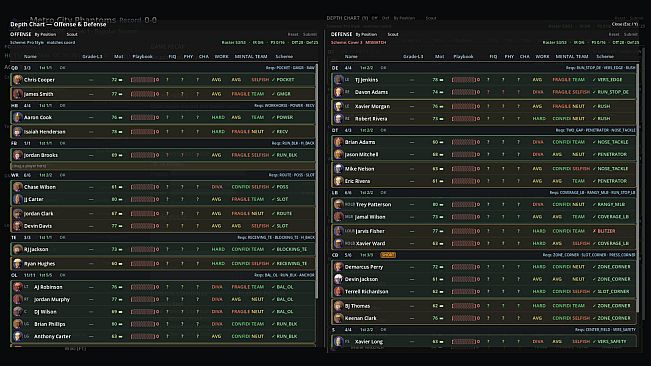Screen dimensions: 651x366
Task: Click the Offense Playbook column header
Action: (142, 56)
